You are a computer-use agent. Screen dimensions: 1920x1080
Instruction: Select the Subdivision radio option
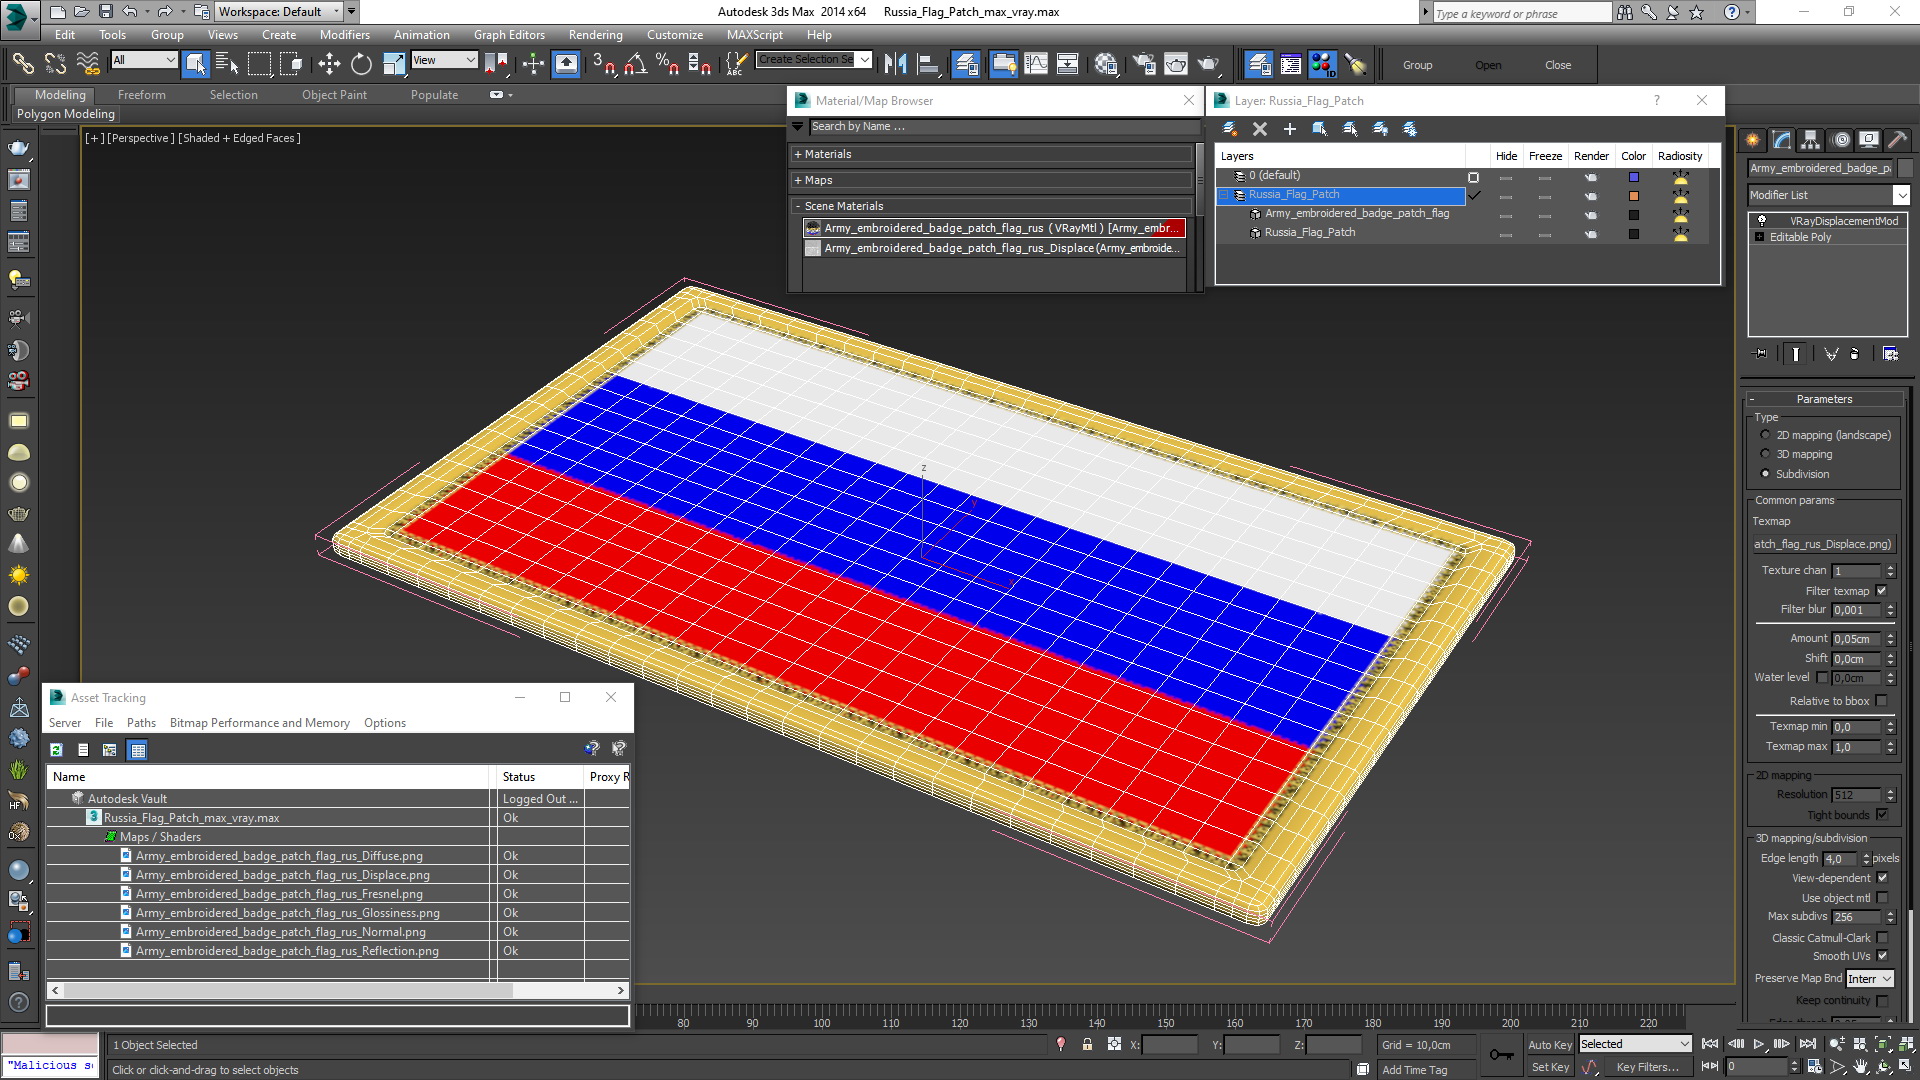click(1765, 474)
